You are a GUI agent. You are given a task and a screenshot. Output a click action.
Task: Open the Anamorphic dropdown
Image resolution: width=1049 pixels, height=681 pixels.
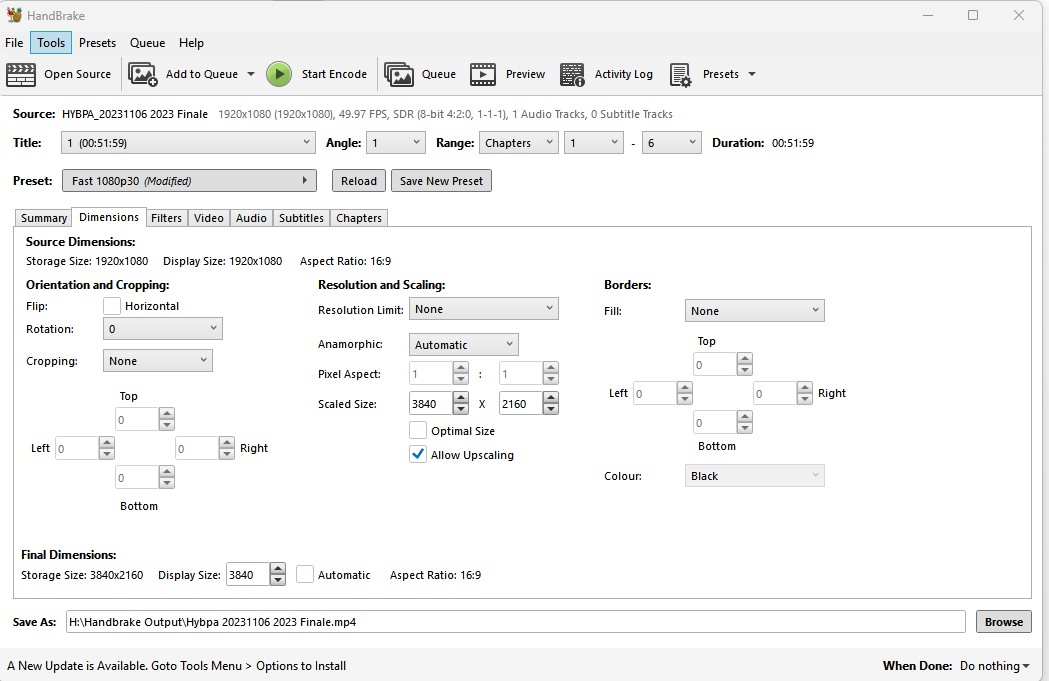pos(463,345)
